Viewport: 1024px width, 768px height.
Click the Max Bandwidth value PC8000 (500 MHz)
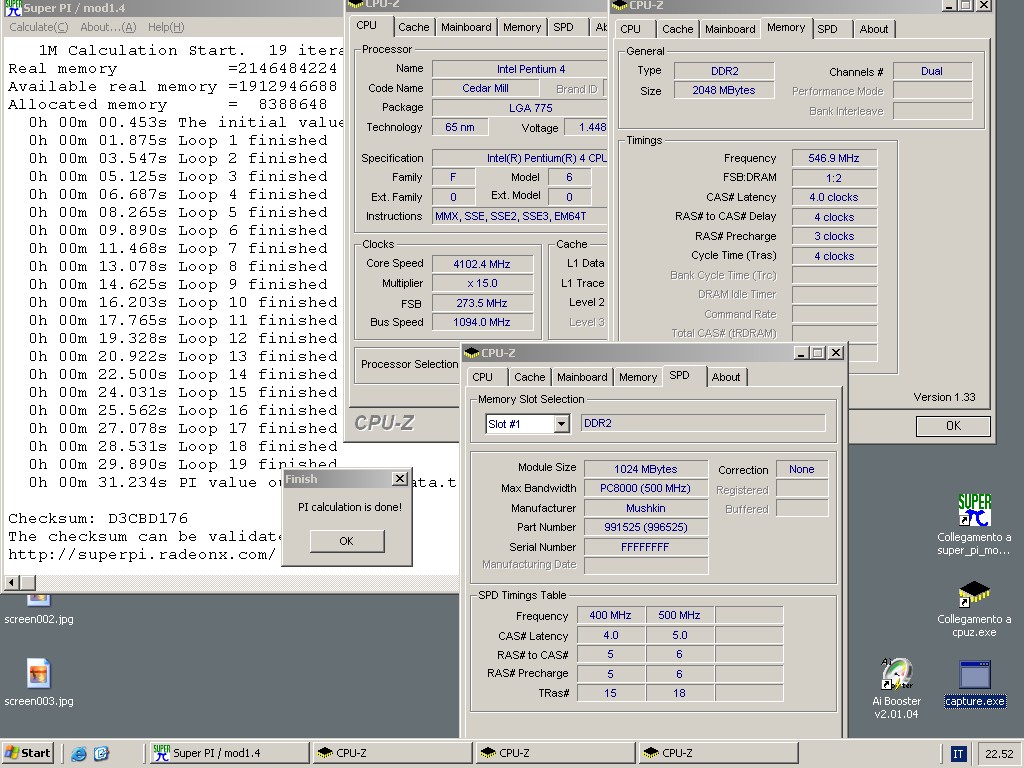point(646,488)
